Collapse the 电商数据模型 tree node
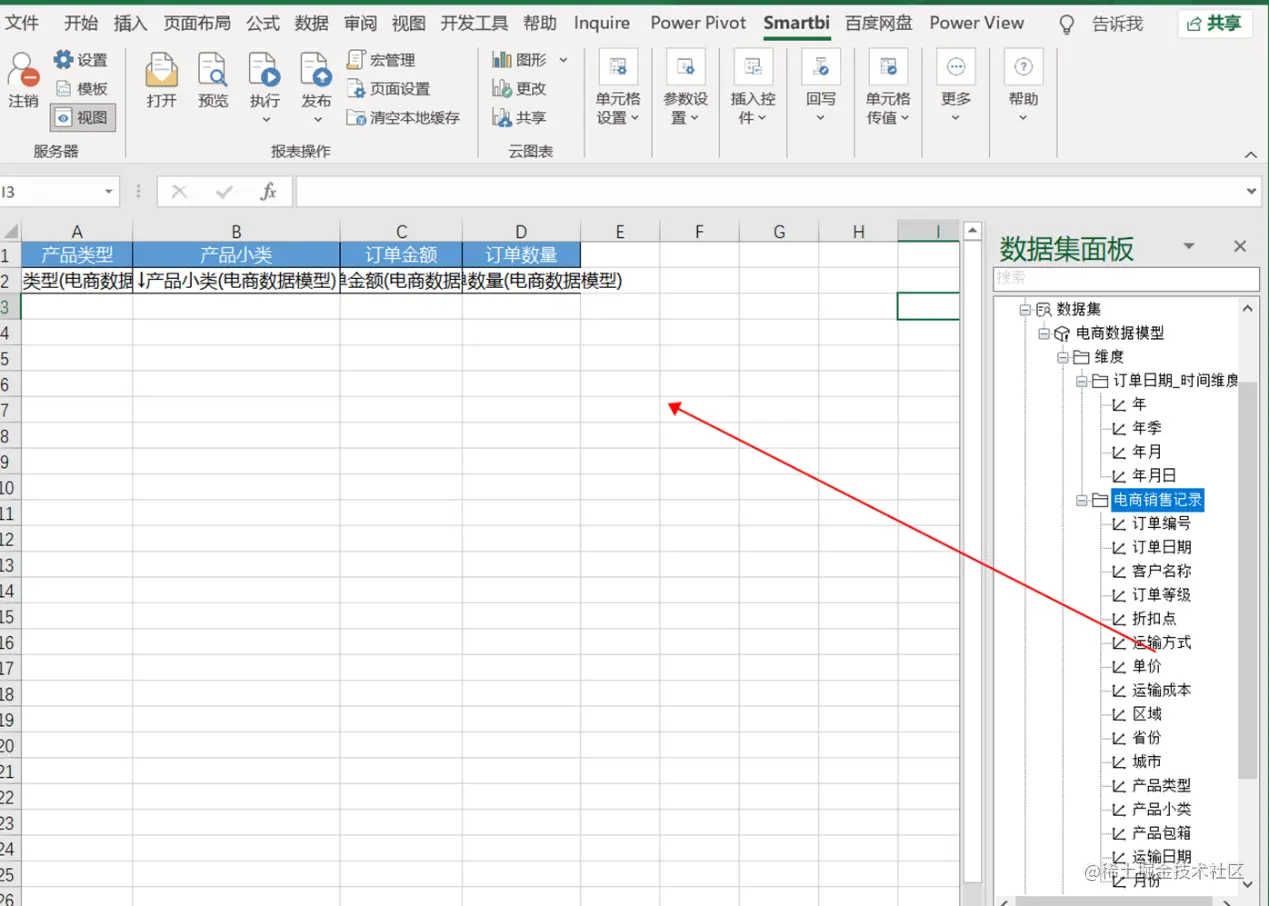Screen dimensions: 1269x906 tap(1044, 333)
